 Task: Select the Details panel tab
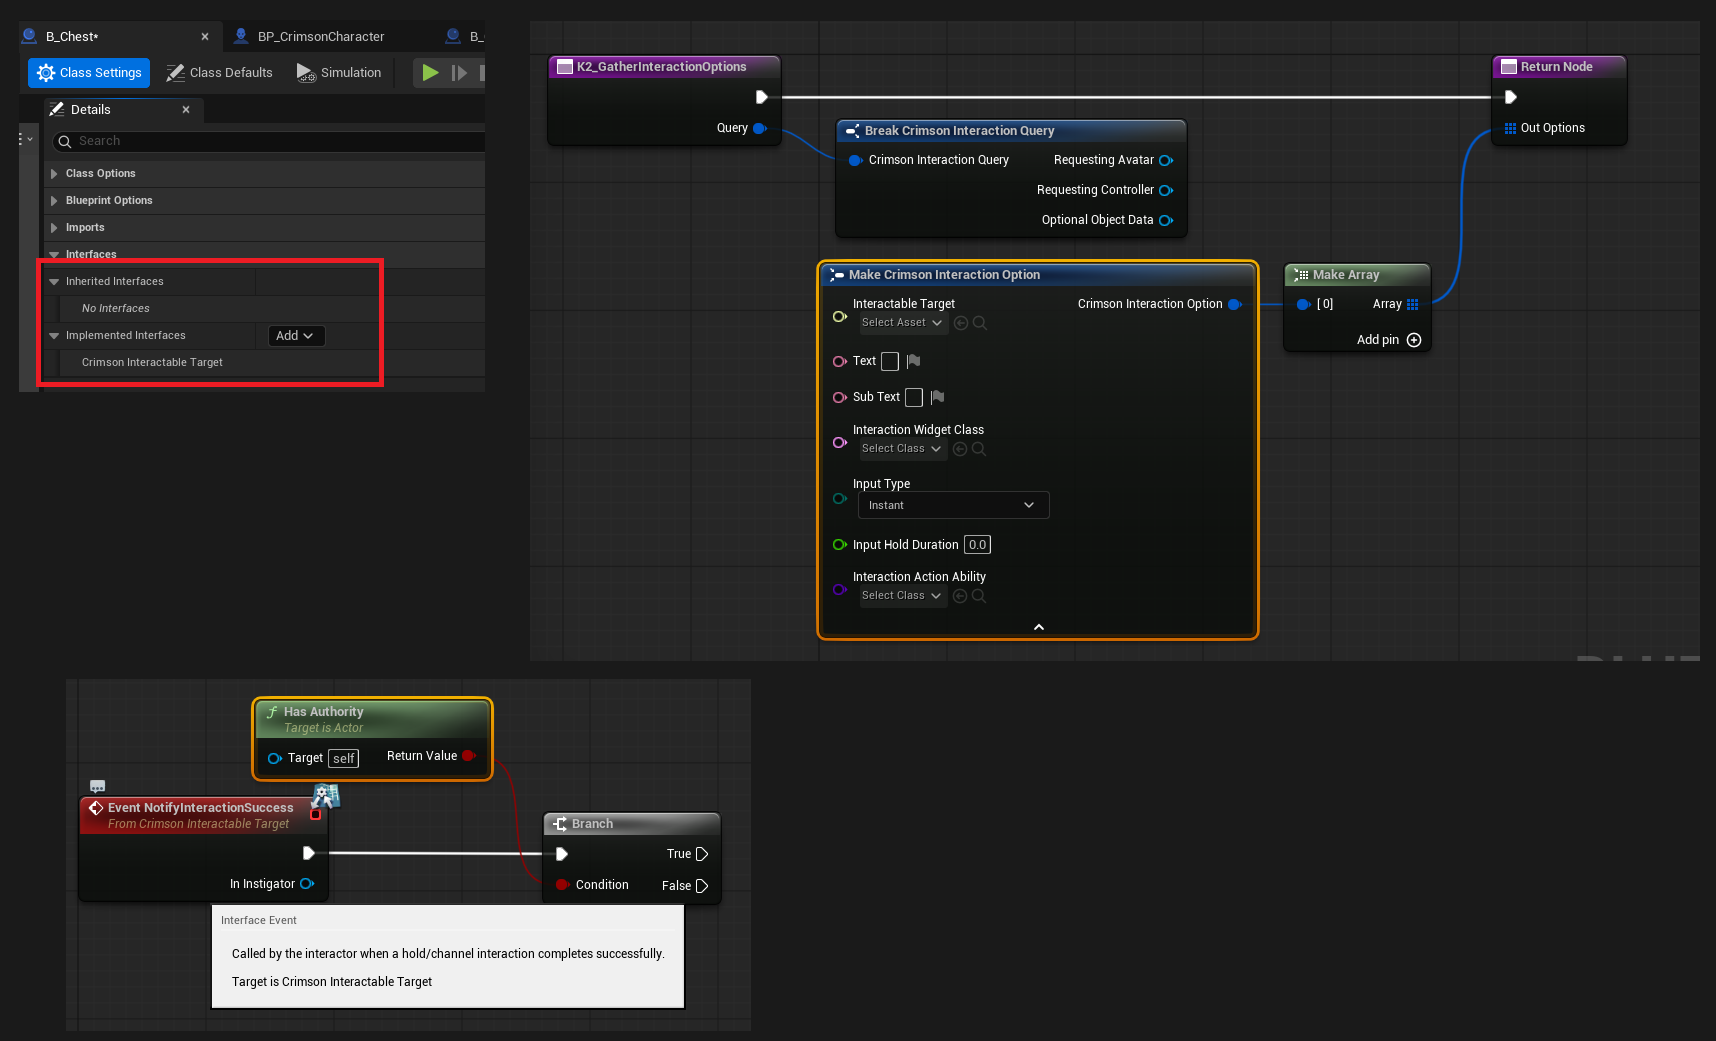(x=90, y=110)
